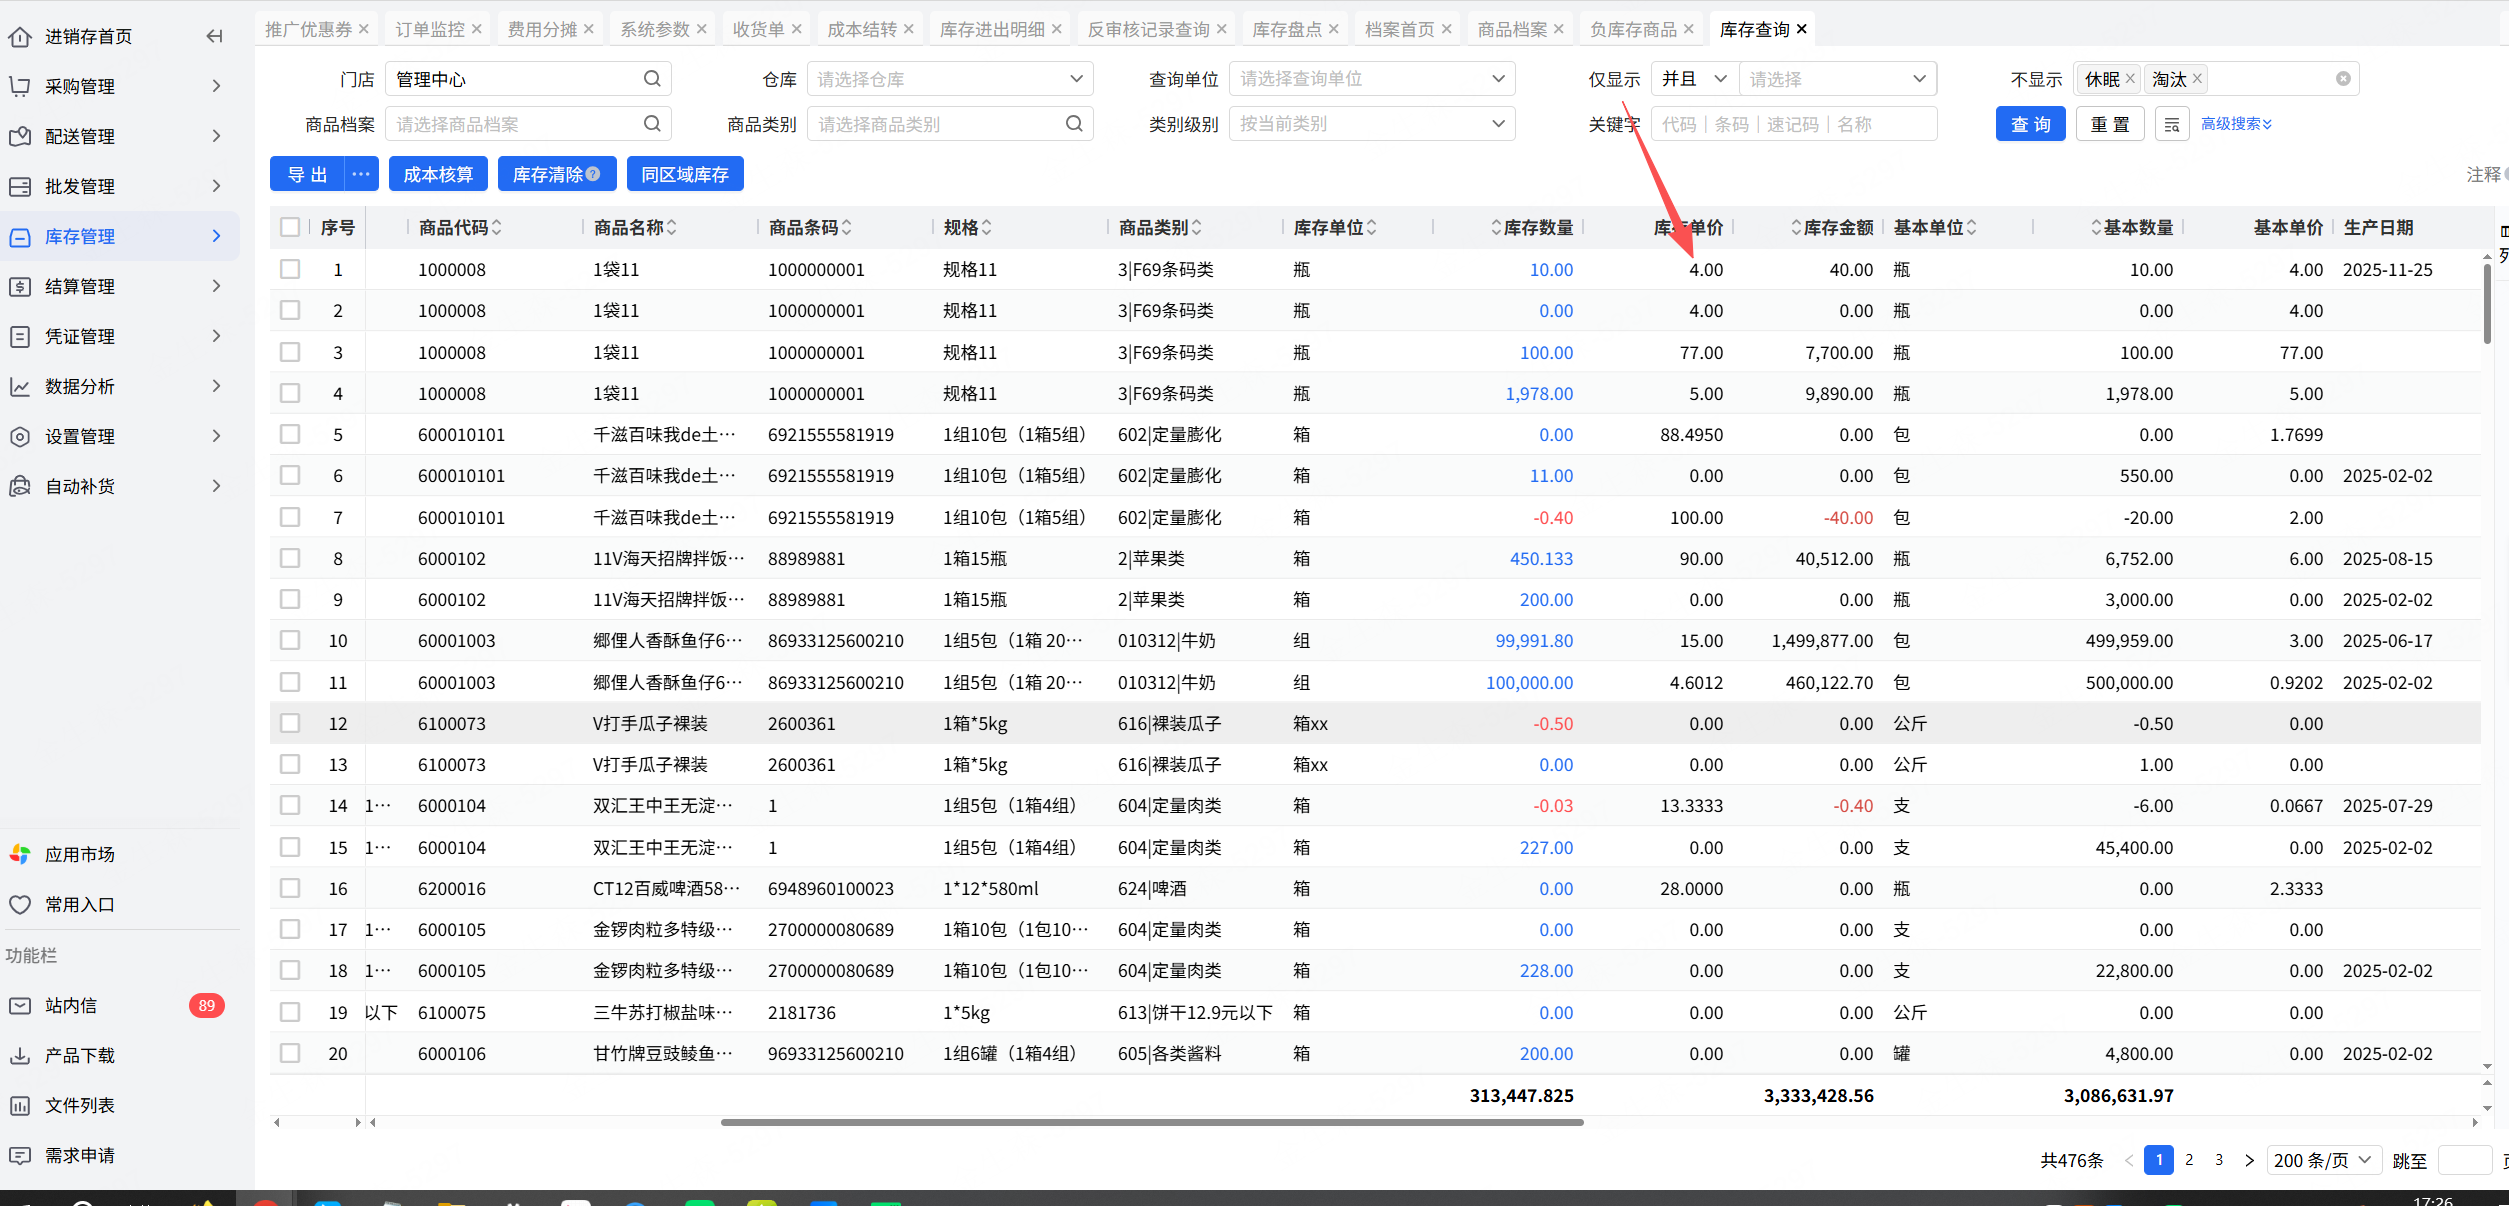Screen dimensions: 2509x1206
Task: Click the more options button beside 导出
Action: [361, 174]
